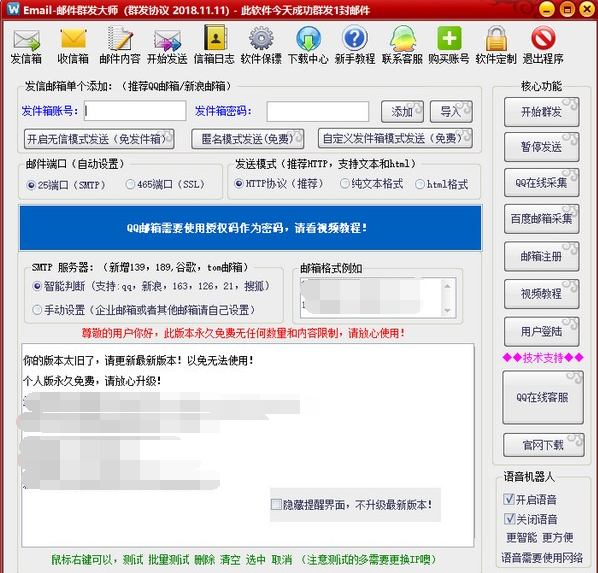Viewport: 598px width, 573px height.
Task: Click the 邮箱注册 button
Action: (542, 256)
